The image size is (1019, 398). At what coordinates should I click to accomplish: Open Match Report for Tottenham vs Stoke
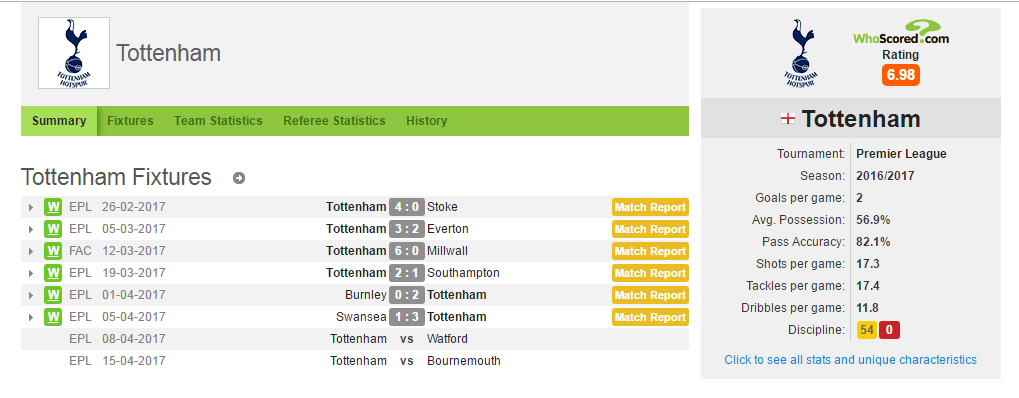650,207
